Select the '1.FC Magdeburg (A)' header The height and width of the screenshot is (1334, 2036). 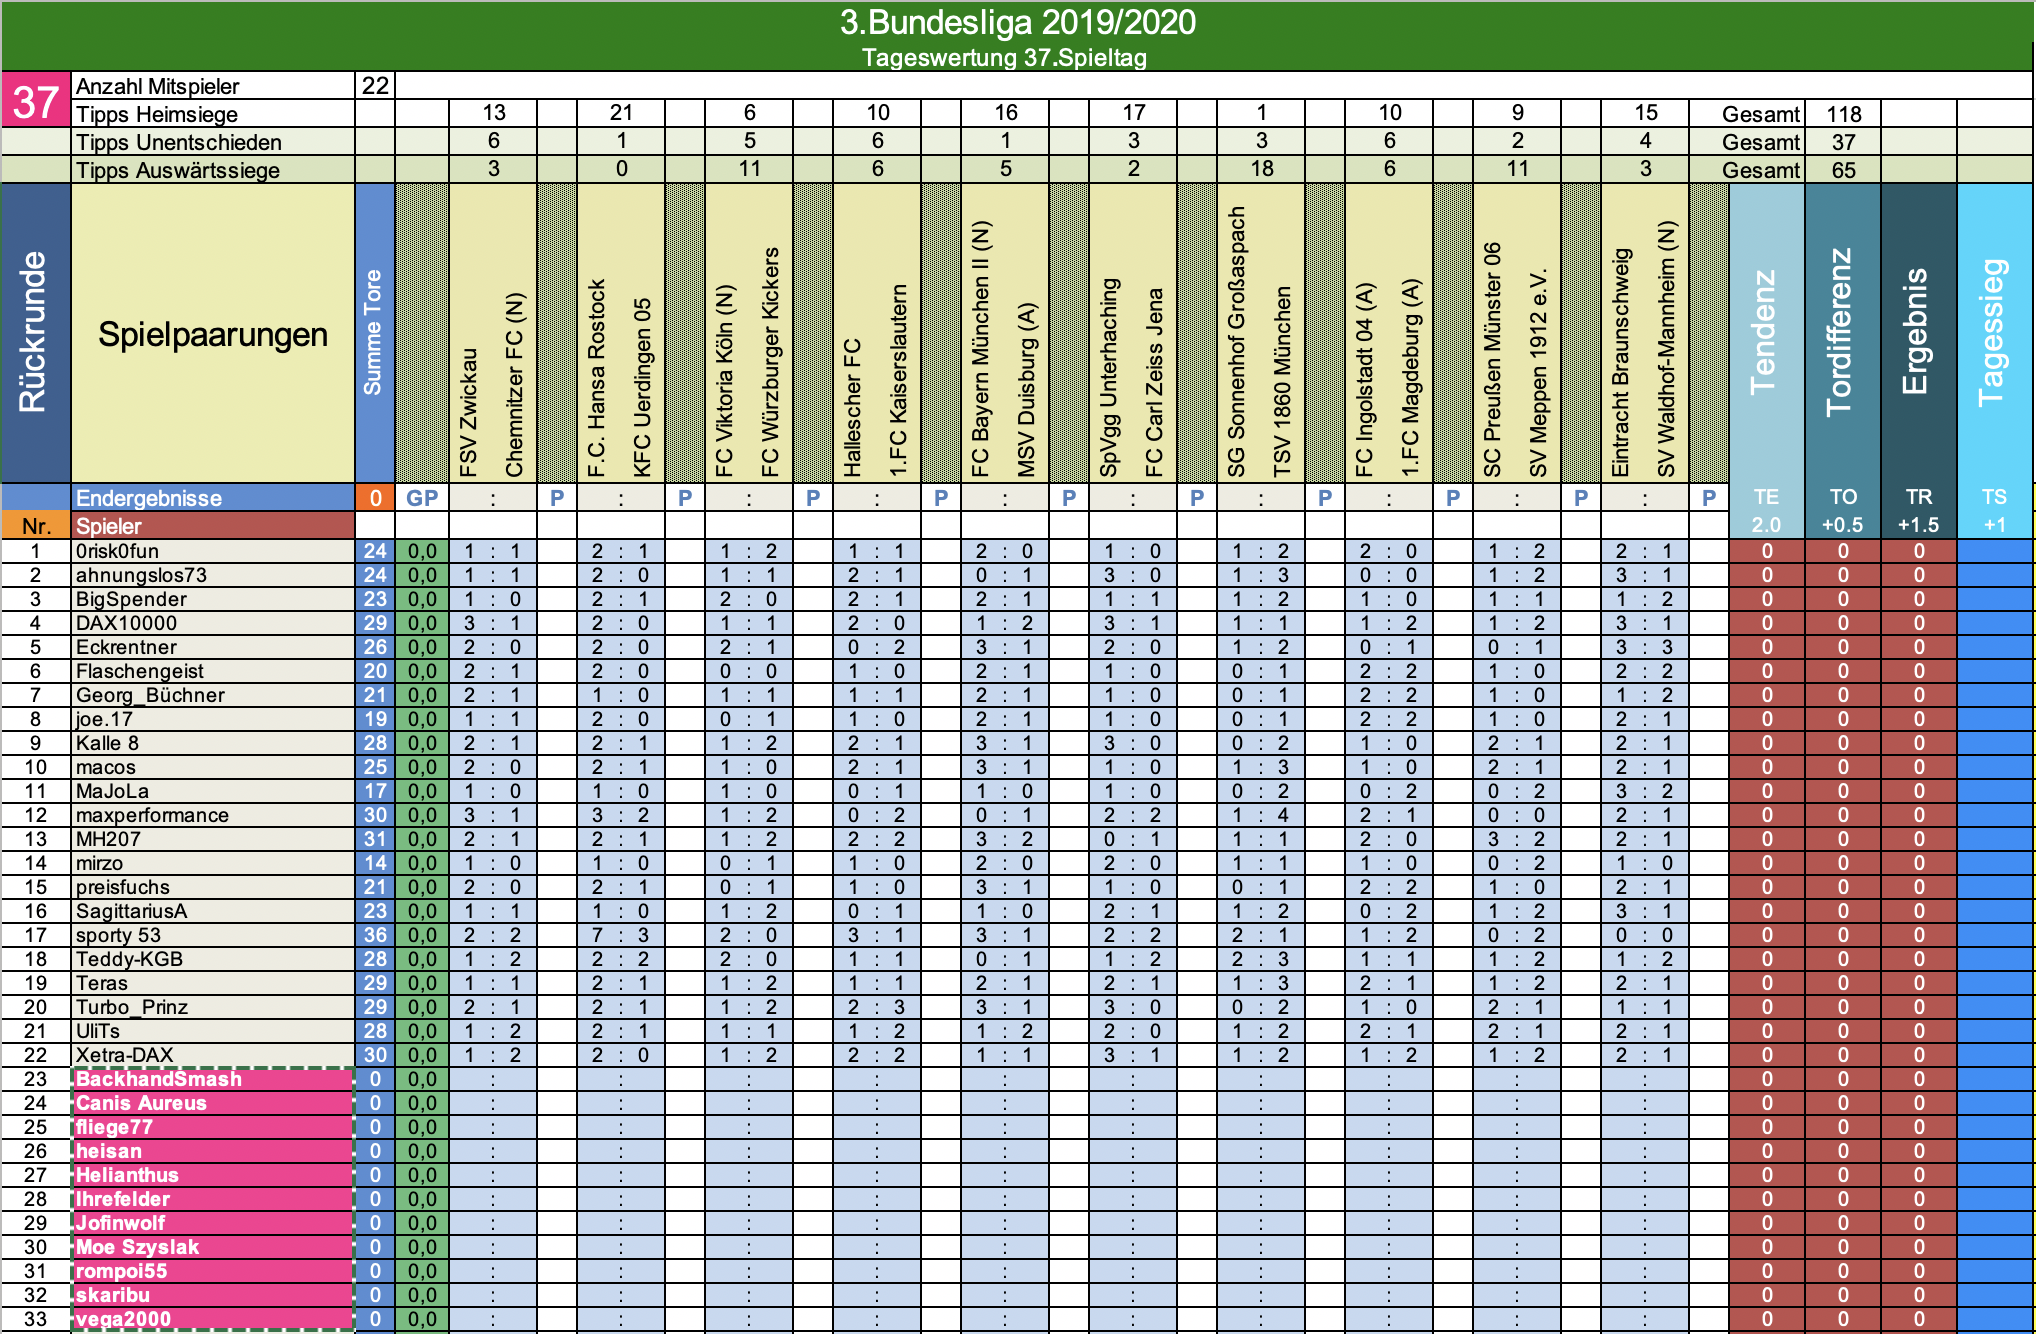[x=1411, y=378]
